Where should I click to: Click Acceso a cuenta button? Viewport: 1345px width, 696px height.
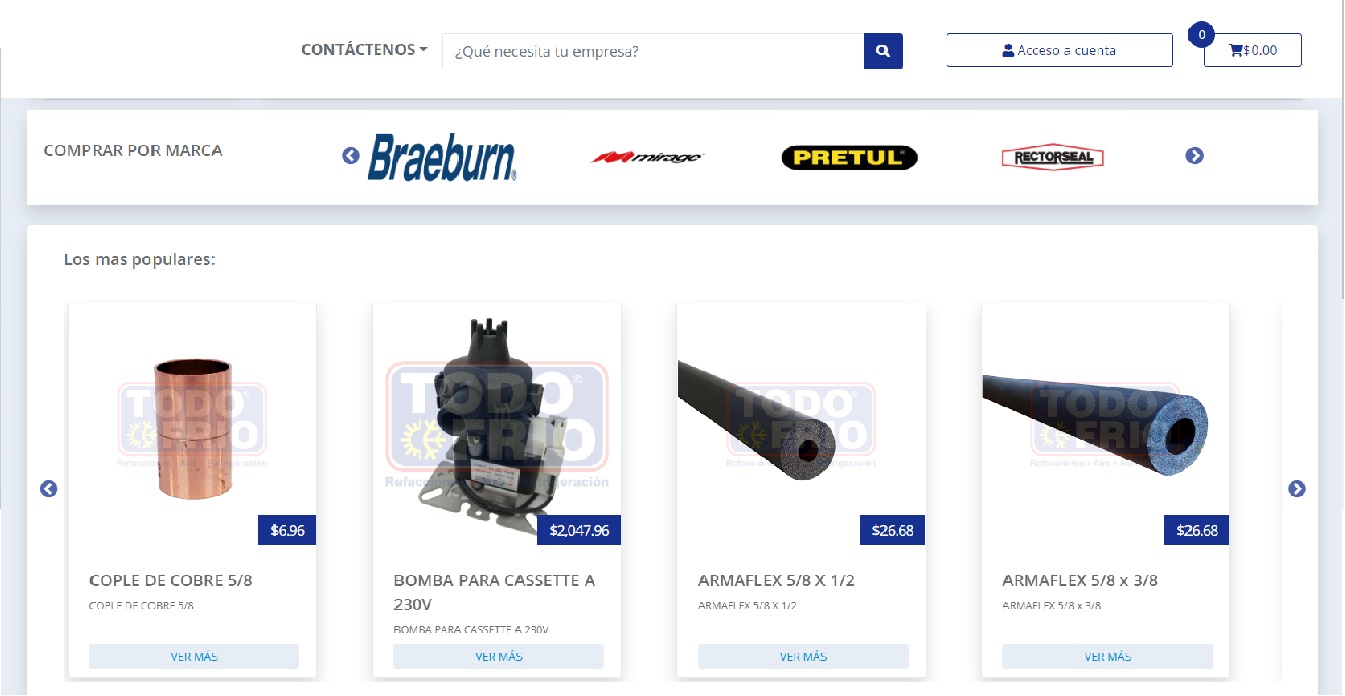pos(1059,50)
